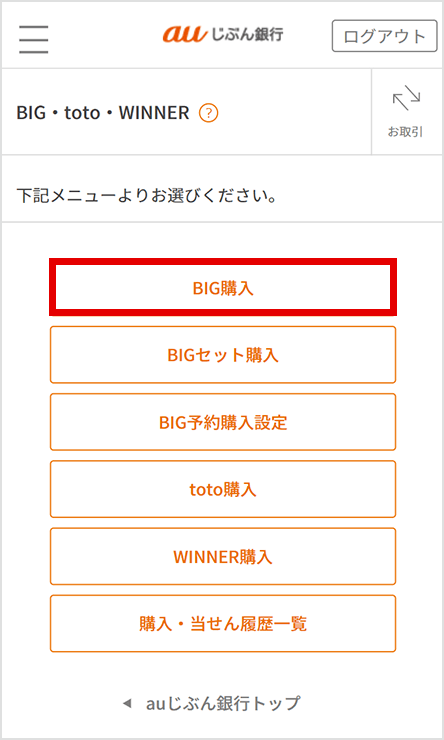The image size is (444, 740).
Task: View 購入・当せん履歴一覧
Action: pyautogui.click(x=223, y=624)
